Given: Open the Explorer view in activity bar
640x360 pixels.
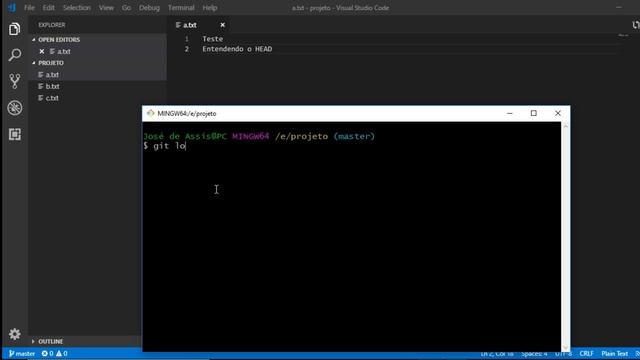Looking at the screenshot, I should click(15, 29).
